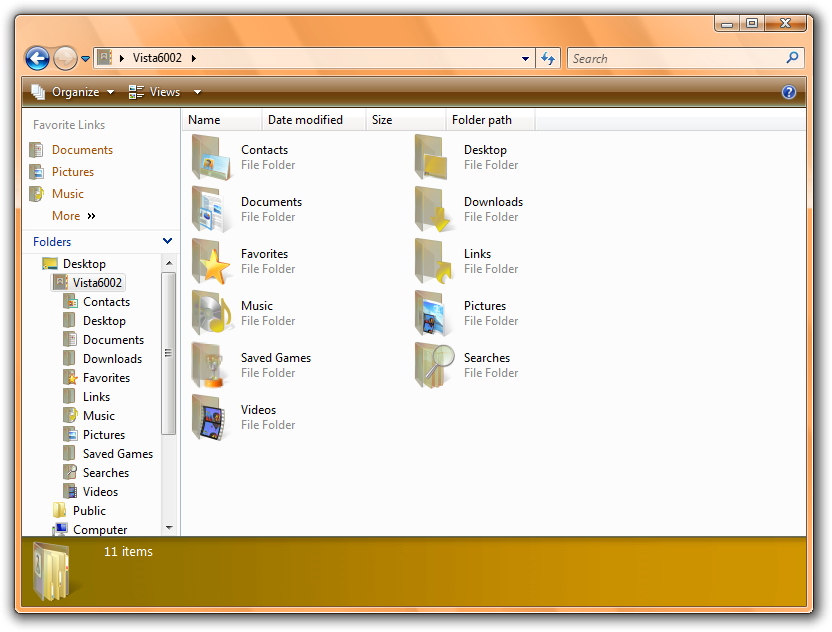Open the Organize dropdown menu
Image resolution: width=832 pixels, height=632 pixels.
pyautogui.click(x=74, y=92)
